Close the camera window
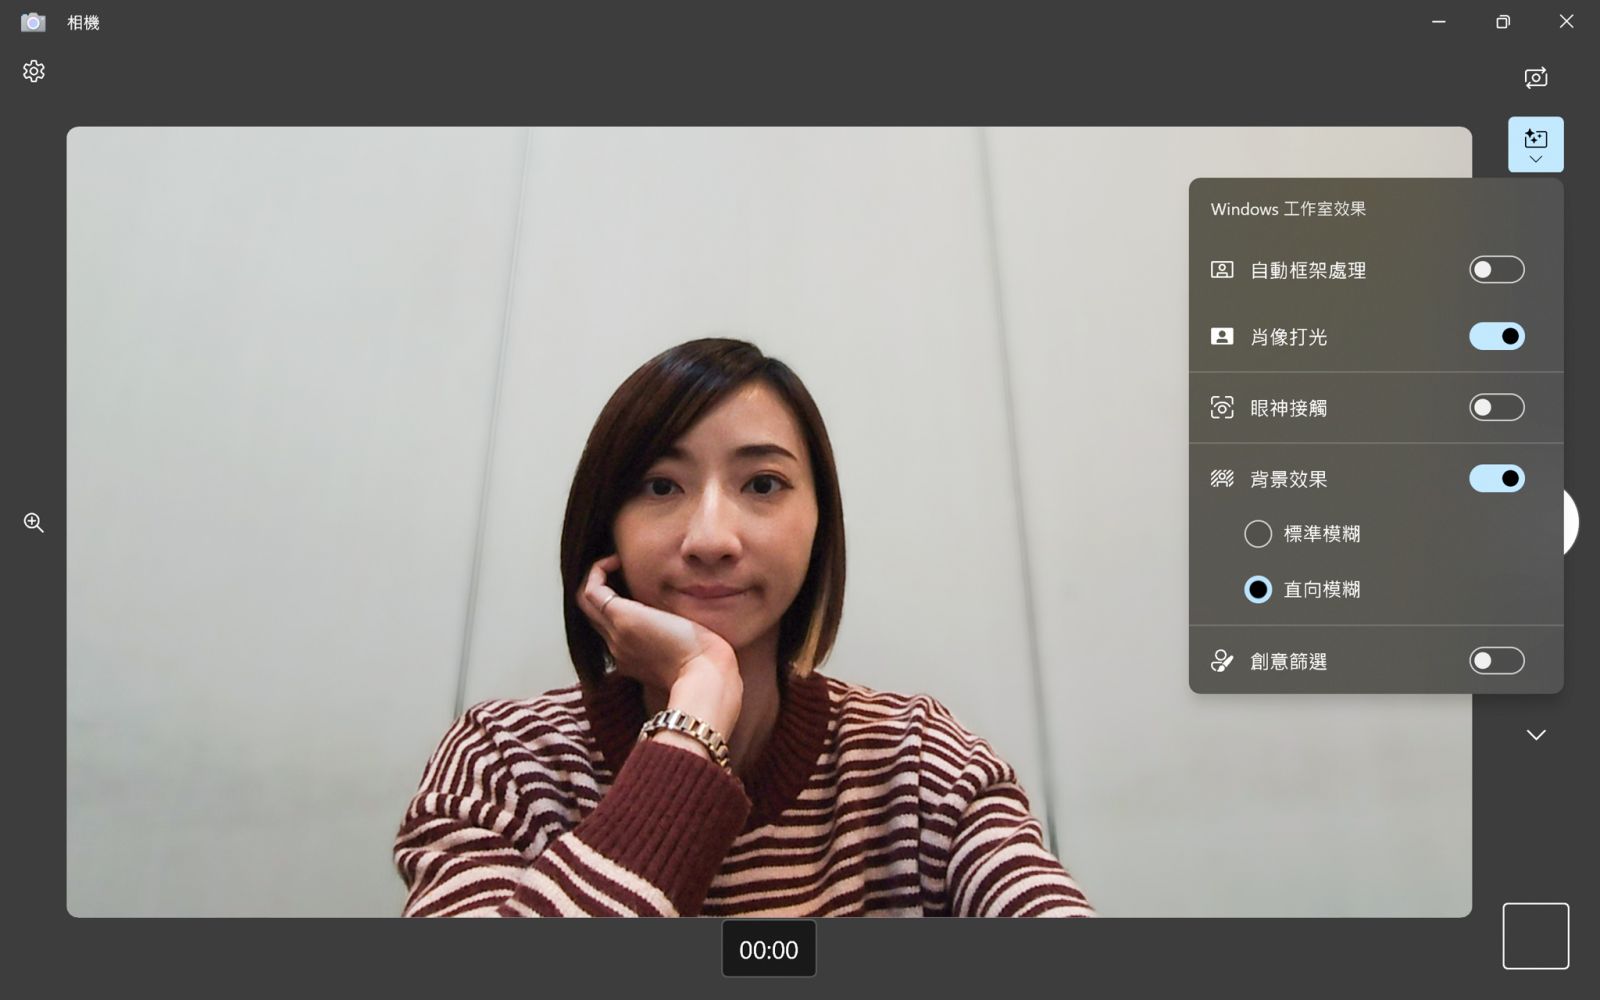Image resolution: width=1600 pixels, height=1000 pixels. pos(1567,22)
